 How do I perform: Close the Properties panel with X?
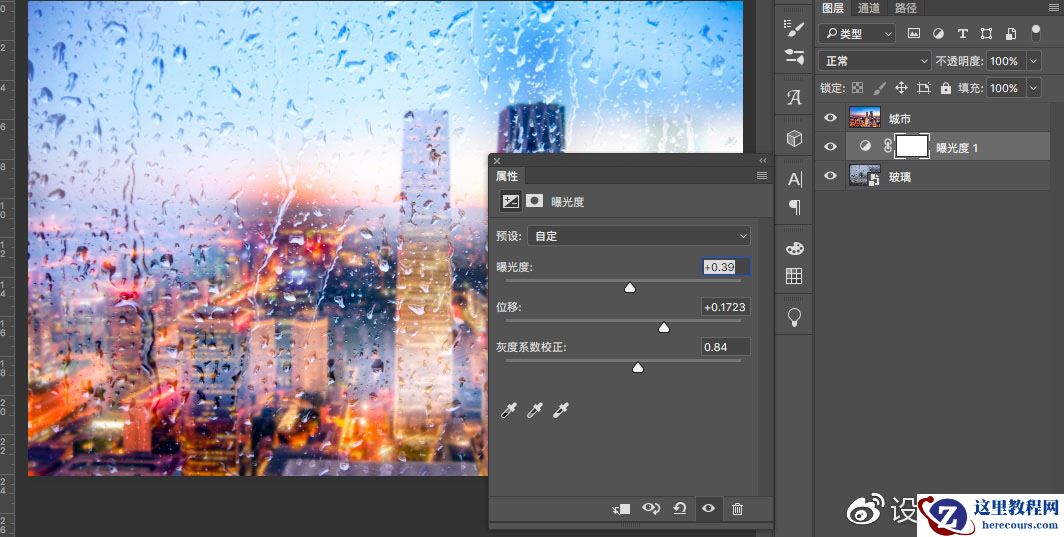click(x=497, y=161)
